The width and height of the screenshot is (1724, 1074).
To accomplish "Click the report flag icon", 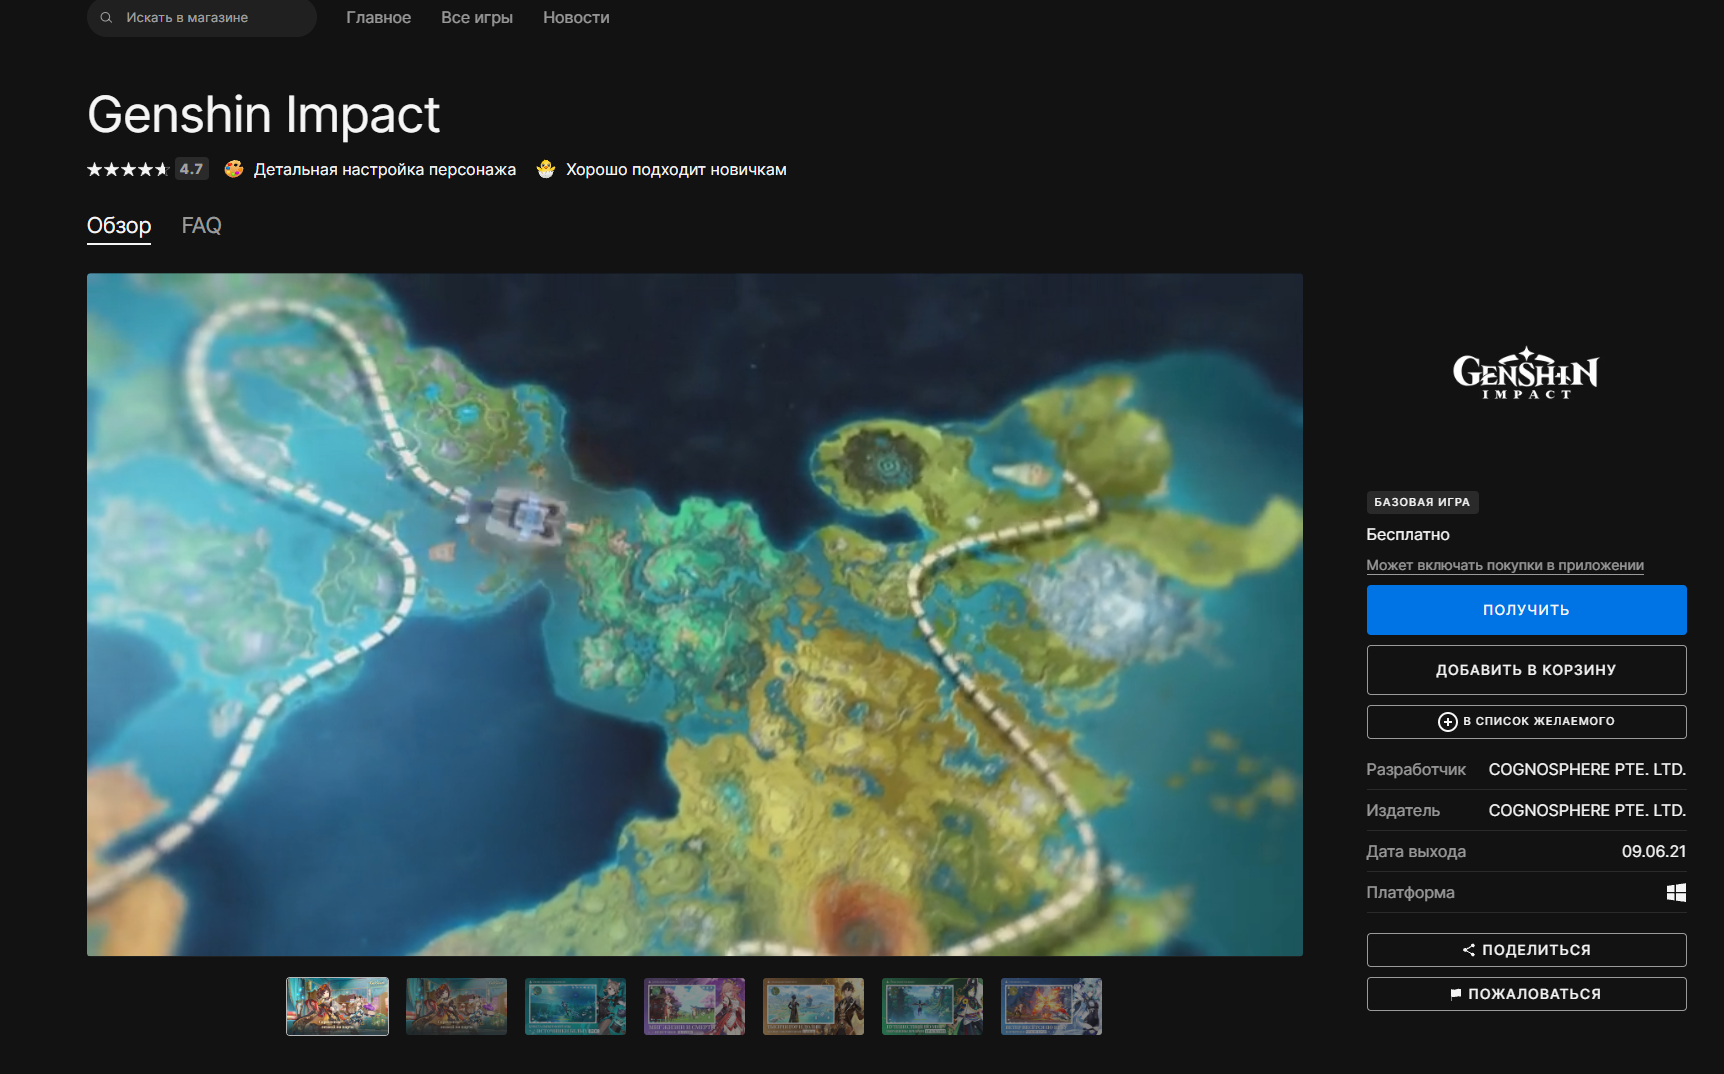I will pyautogui.click(x=1456, y=994).
